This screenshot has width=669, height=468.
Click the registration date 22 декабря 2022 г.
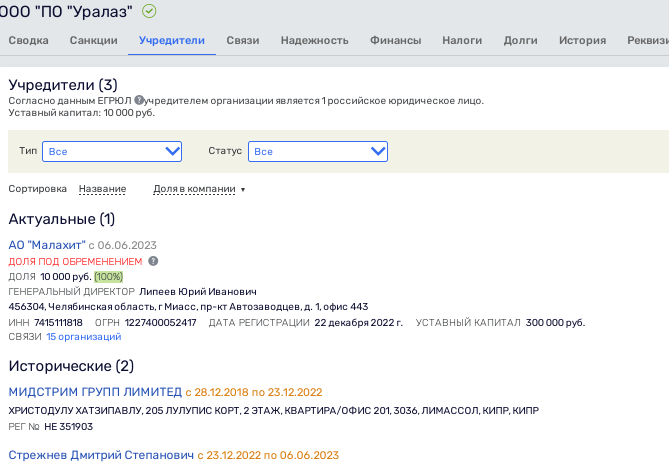coord(358,323)
